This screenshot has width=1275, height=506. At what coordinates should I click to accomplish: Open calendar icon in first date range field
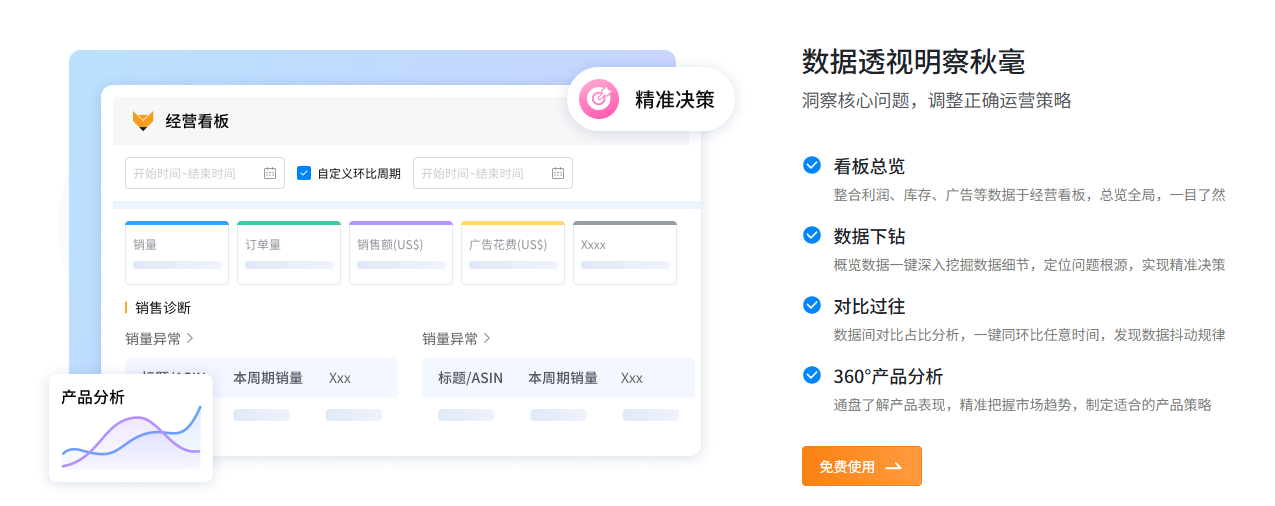[x=270, y=173]
